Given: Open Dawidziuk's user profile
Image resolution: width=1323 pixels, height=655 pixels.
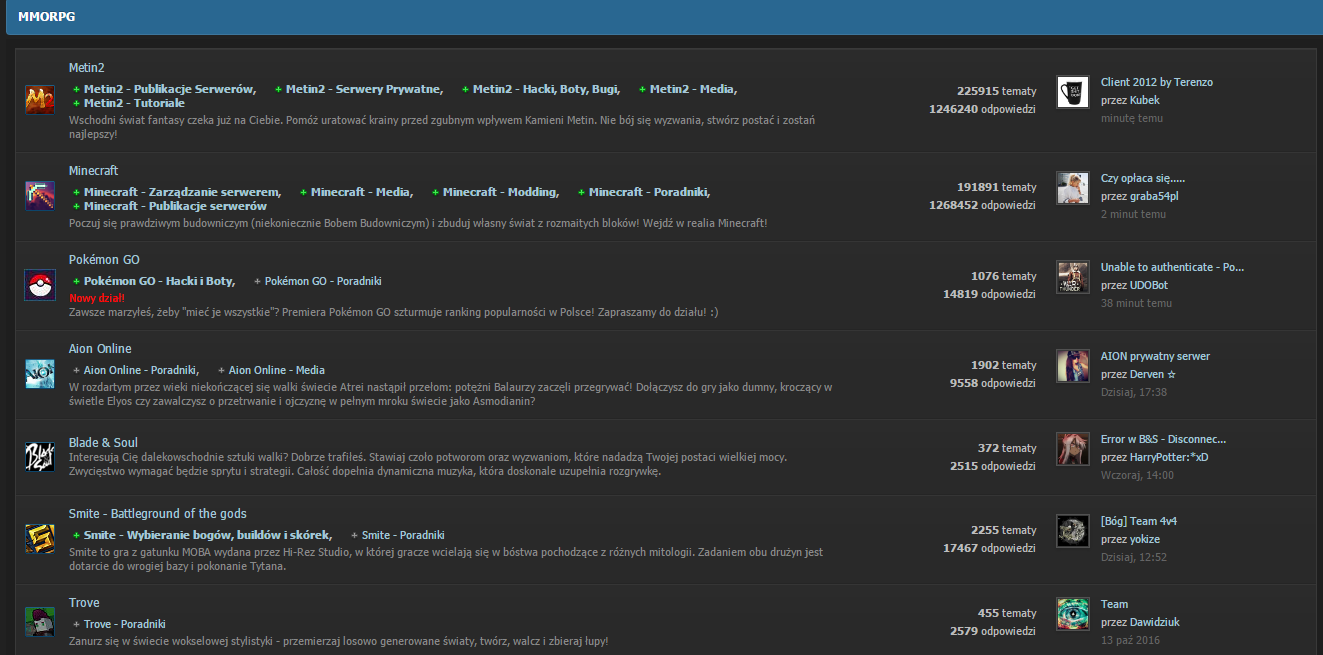Looking at the screenshot, I should (x=1155, y=622).
